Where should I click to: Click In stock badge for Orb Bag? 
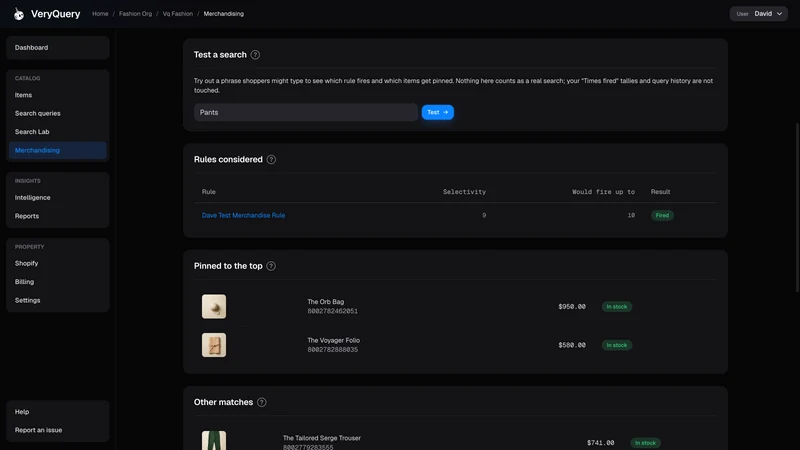click(616, 307)
